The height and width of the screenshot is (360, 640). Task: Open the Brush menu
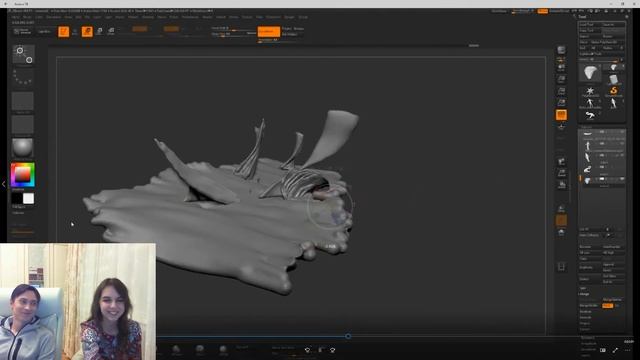[x=27, y=17]
